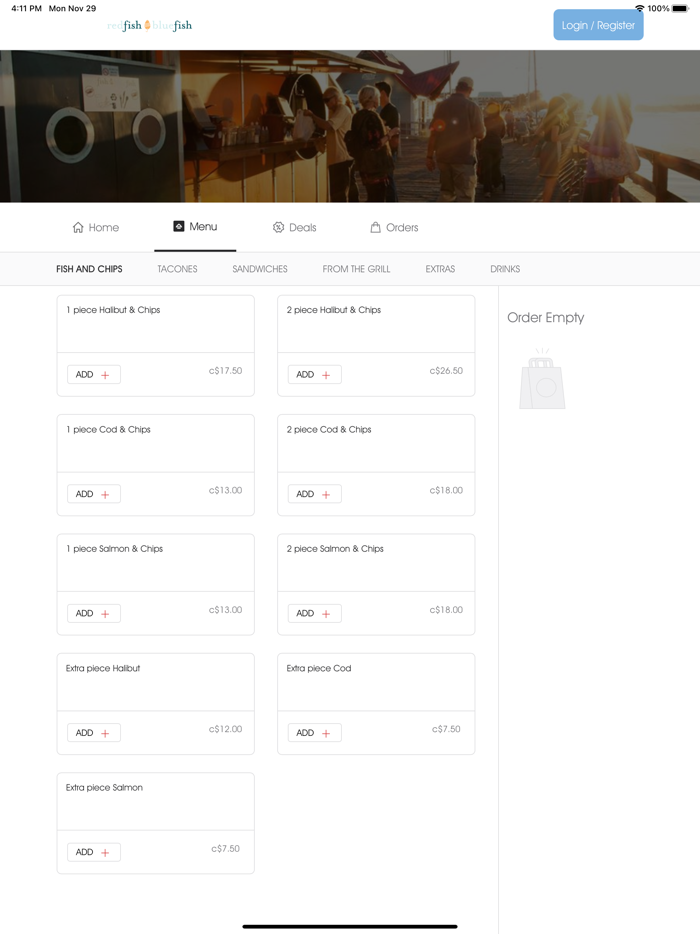Image resolution: width=700 pixels, height=934 pixels.
Task: Add Extra piece Cod to order
Action: point(315,733)
